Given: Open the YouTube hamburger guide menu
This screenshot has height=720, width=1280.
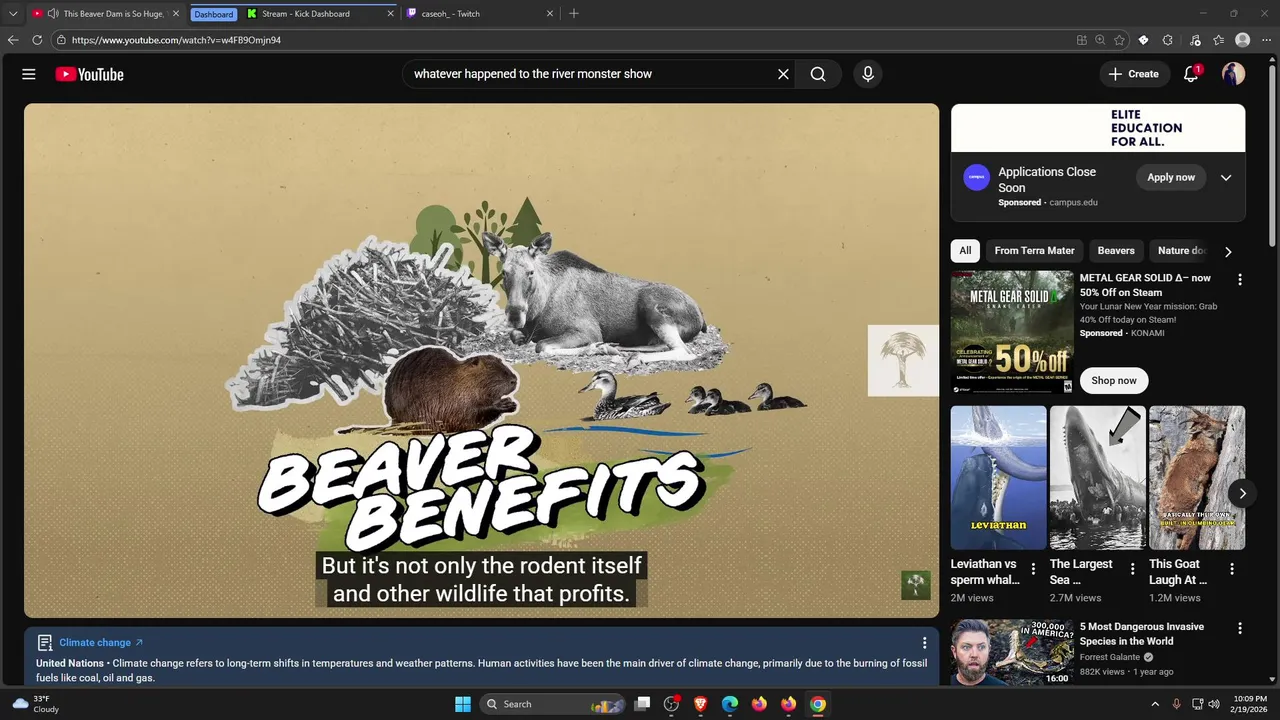Looking at the screenshot, I should coord(29,74).
